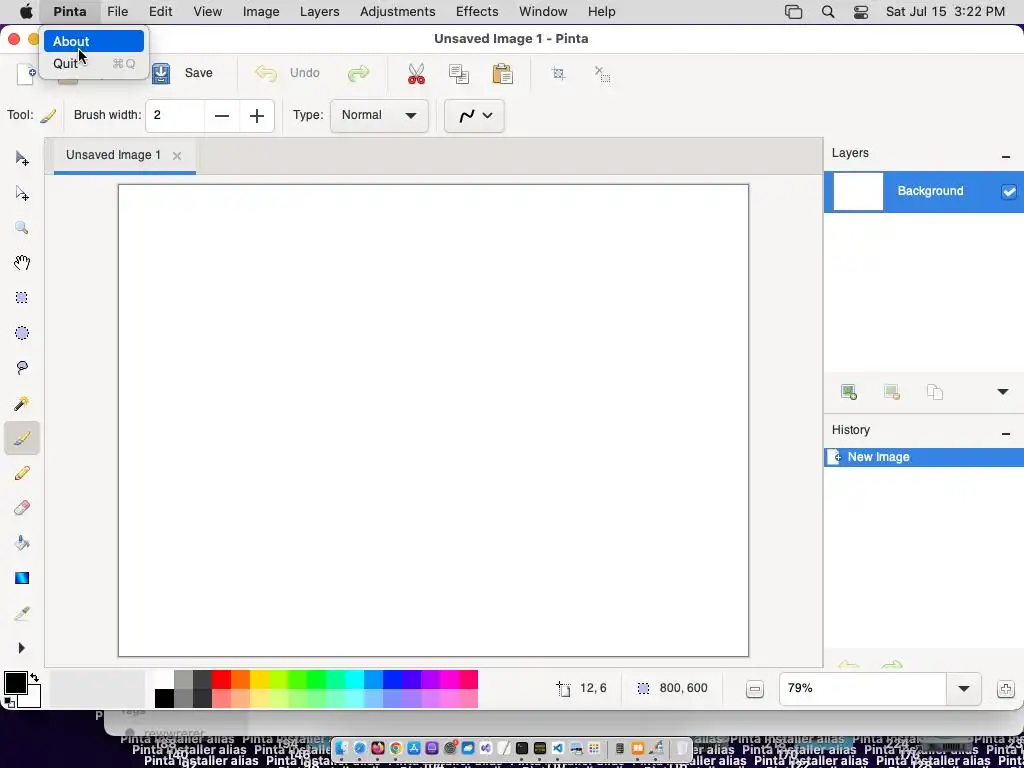
Task: Select the Zoom magnifier tool
Action: coord(22,228)
